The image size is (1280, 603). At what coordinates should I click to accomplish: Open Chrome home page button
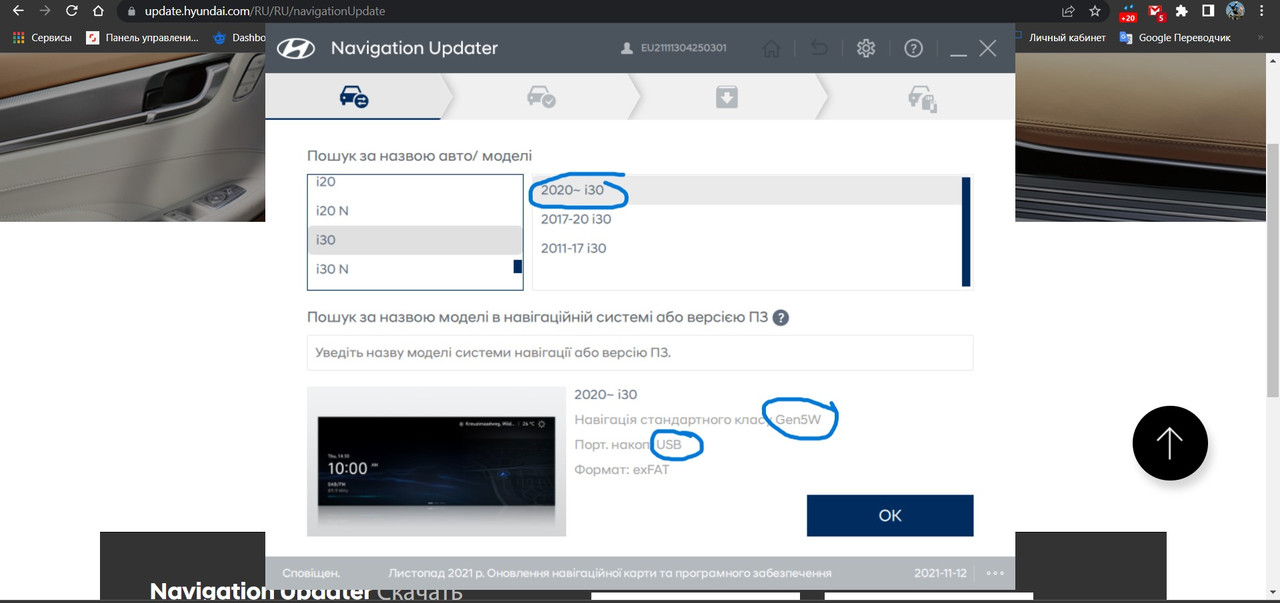(98, 12)
